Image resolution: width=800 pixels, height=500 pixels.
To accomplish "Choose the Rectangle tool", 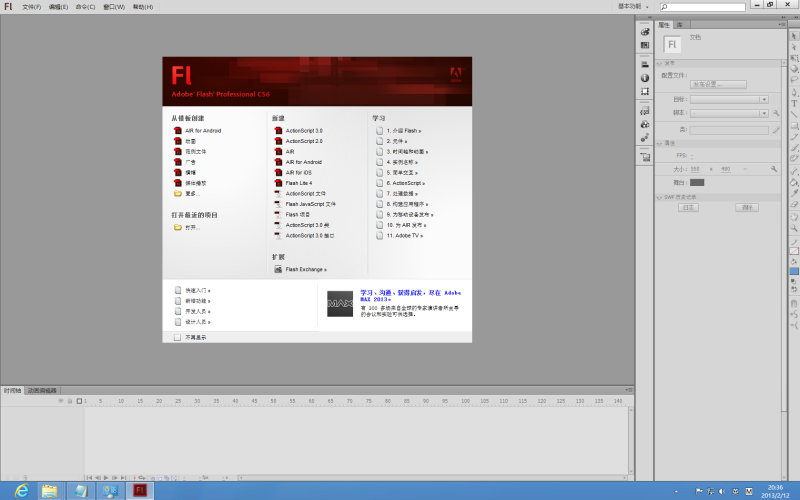I will (794, 126).
